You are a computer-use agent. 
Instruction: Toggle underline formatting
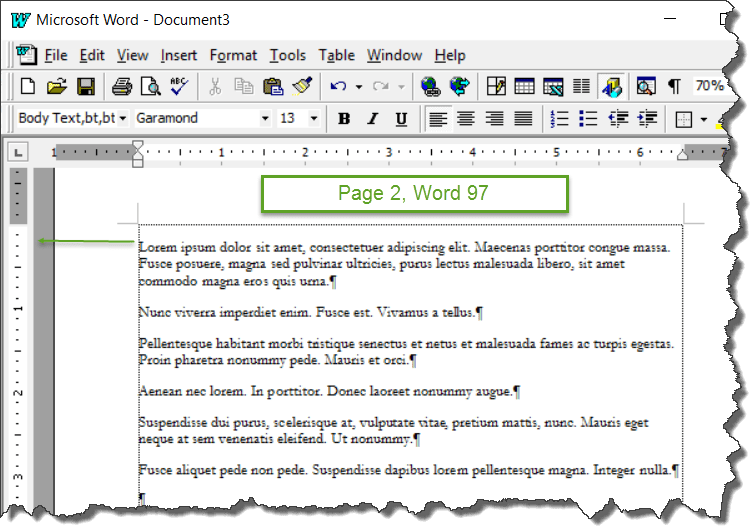click(x=401, y=119)
